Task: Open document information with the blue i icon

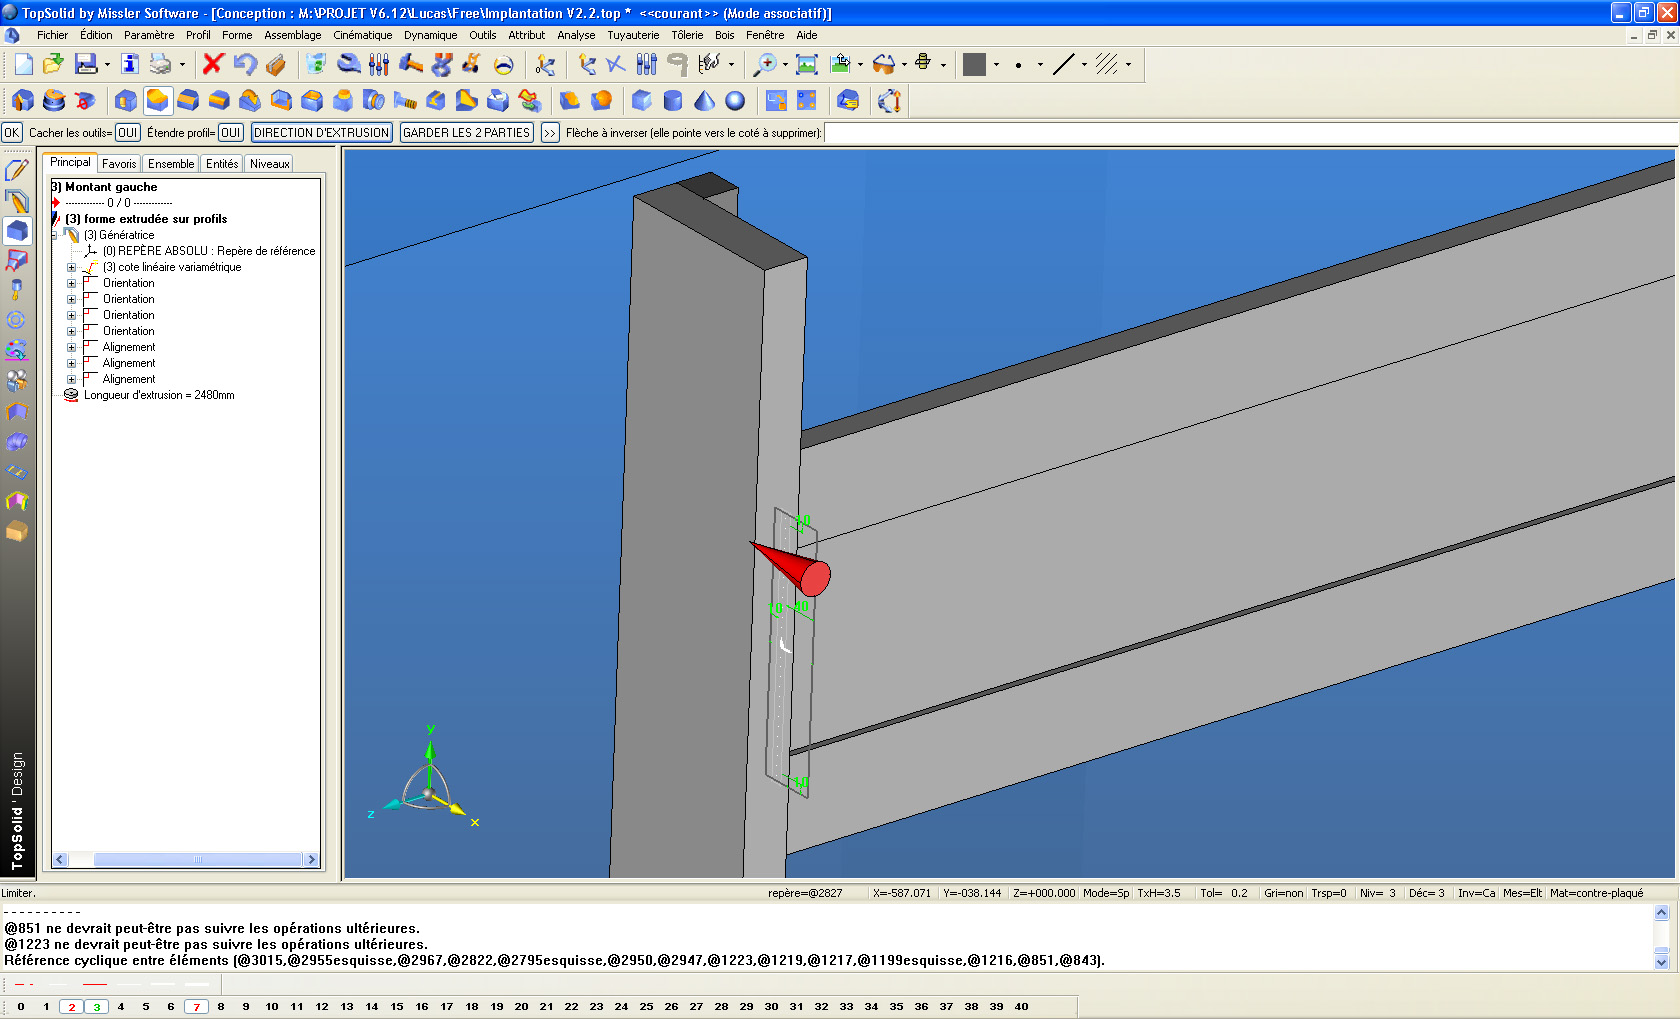Action: point(129,64)
